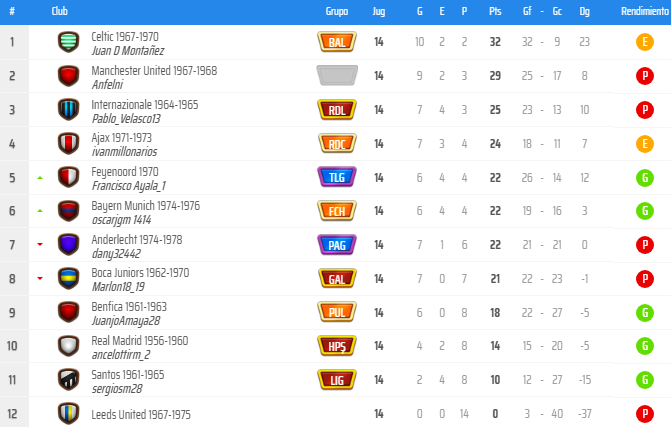Viewport: 671px width, 427px height.
Task: Open manager profile Juan D Montañez
Action: 128,51
